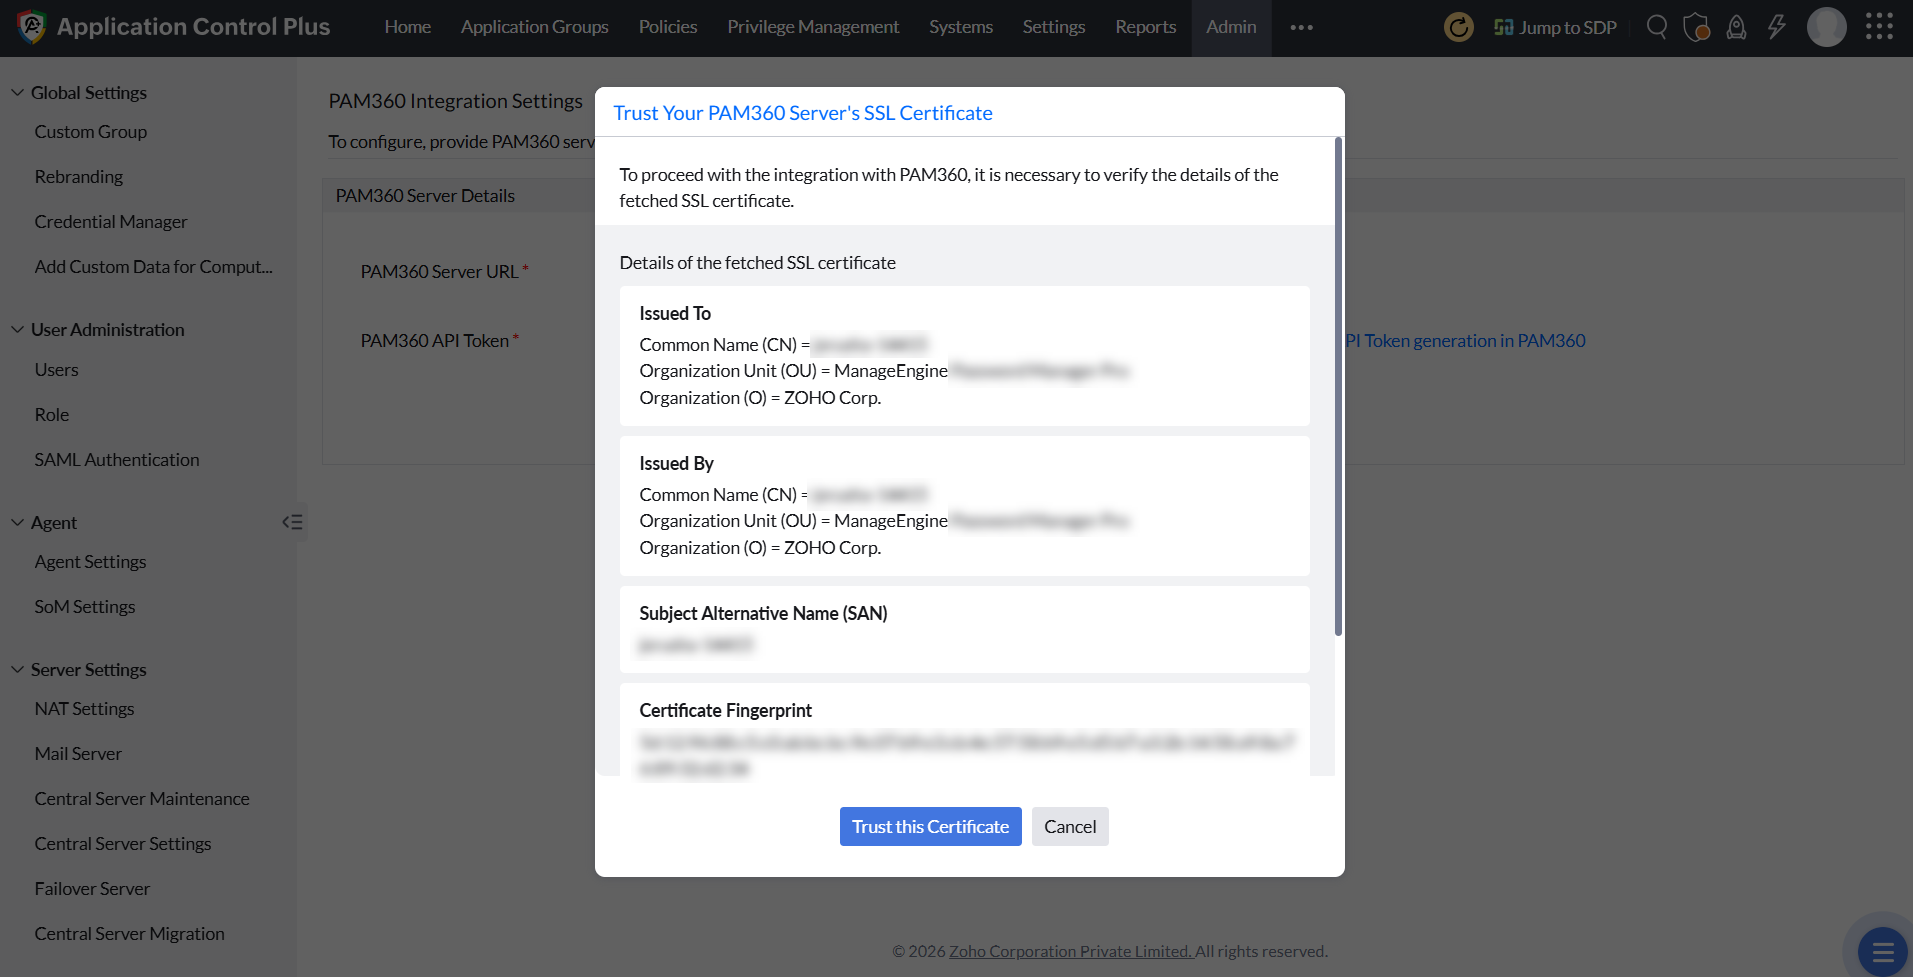Cancel the SSL certificate dialog

pyautogui.click(x=1069, y=826)
